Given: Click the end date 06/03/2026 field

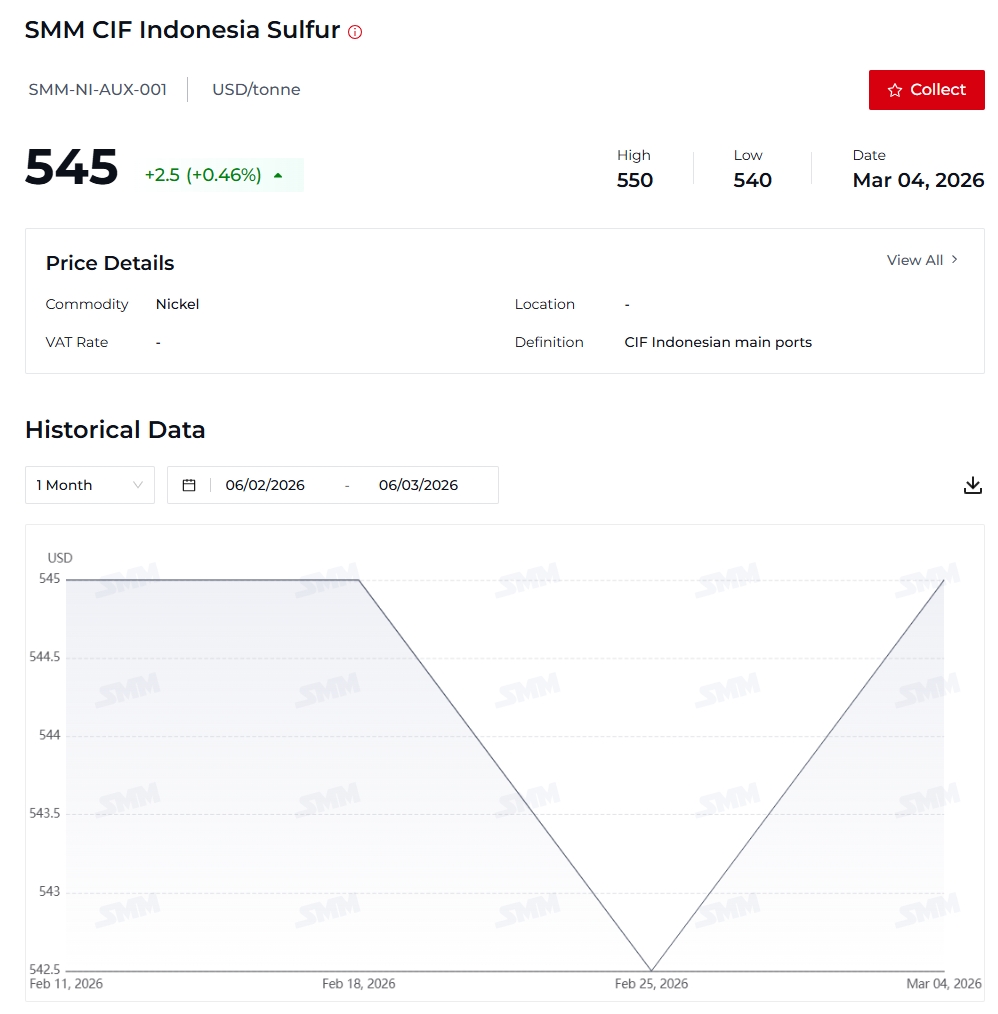Looking at the screenshot, I should [418, 485].
